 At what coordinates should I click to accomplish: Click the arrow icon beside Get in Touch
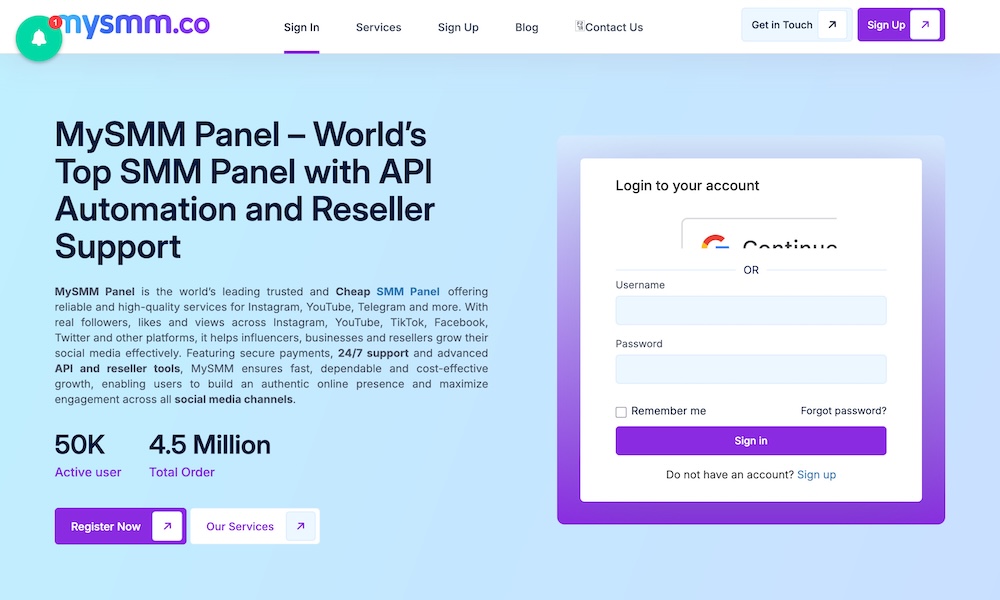[x=832, y=25]
